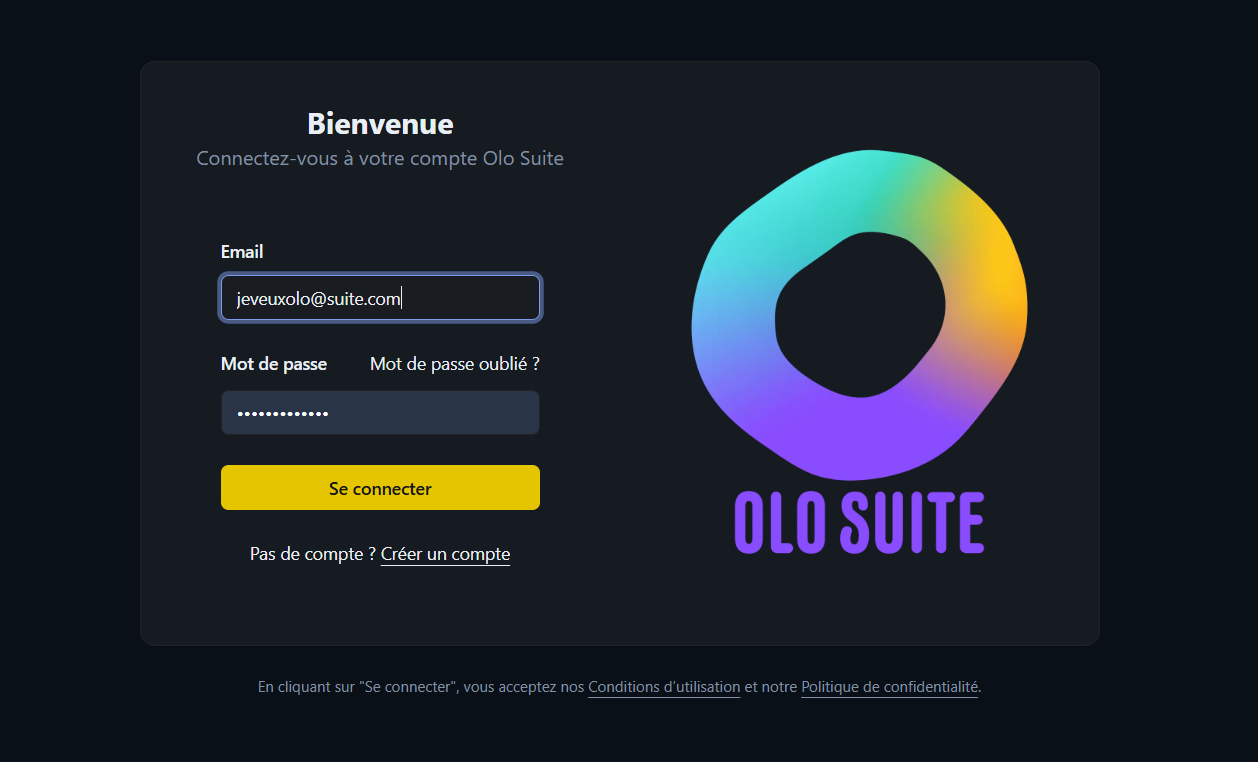Click the Connectez-vous à votre compte subtitle
Screen dimensions: 1258x762
click(380, 159)
